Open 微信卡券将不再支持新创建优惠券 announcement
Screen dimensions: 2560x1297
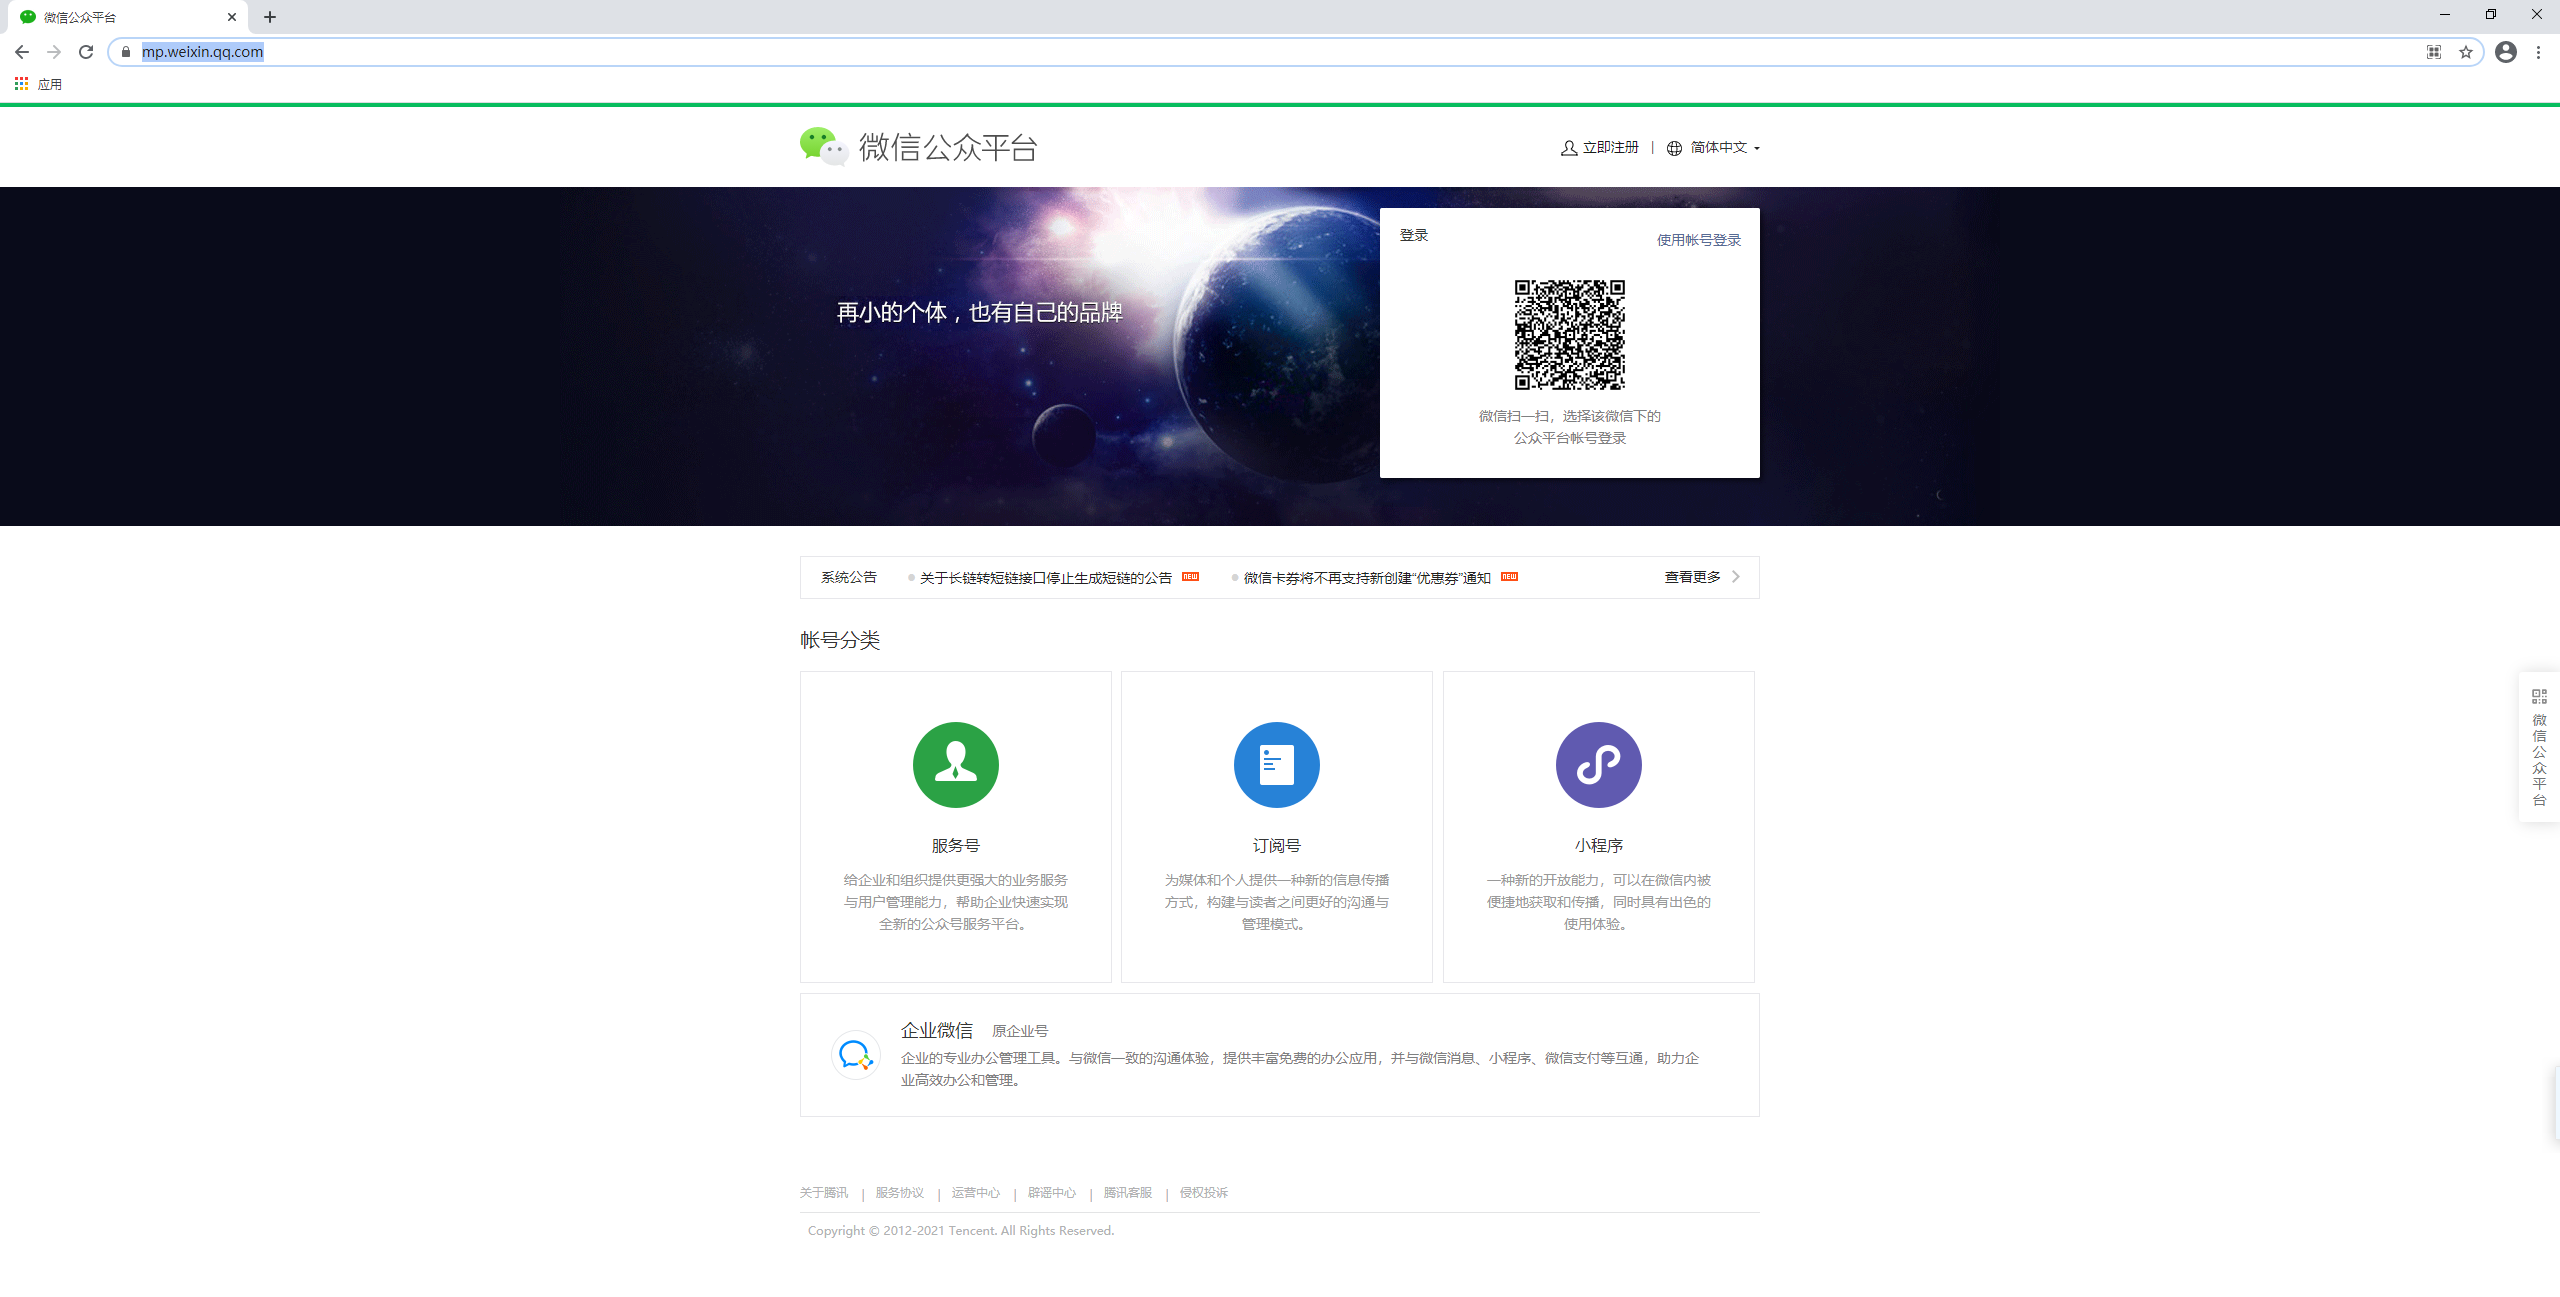(1367, 578)
